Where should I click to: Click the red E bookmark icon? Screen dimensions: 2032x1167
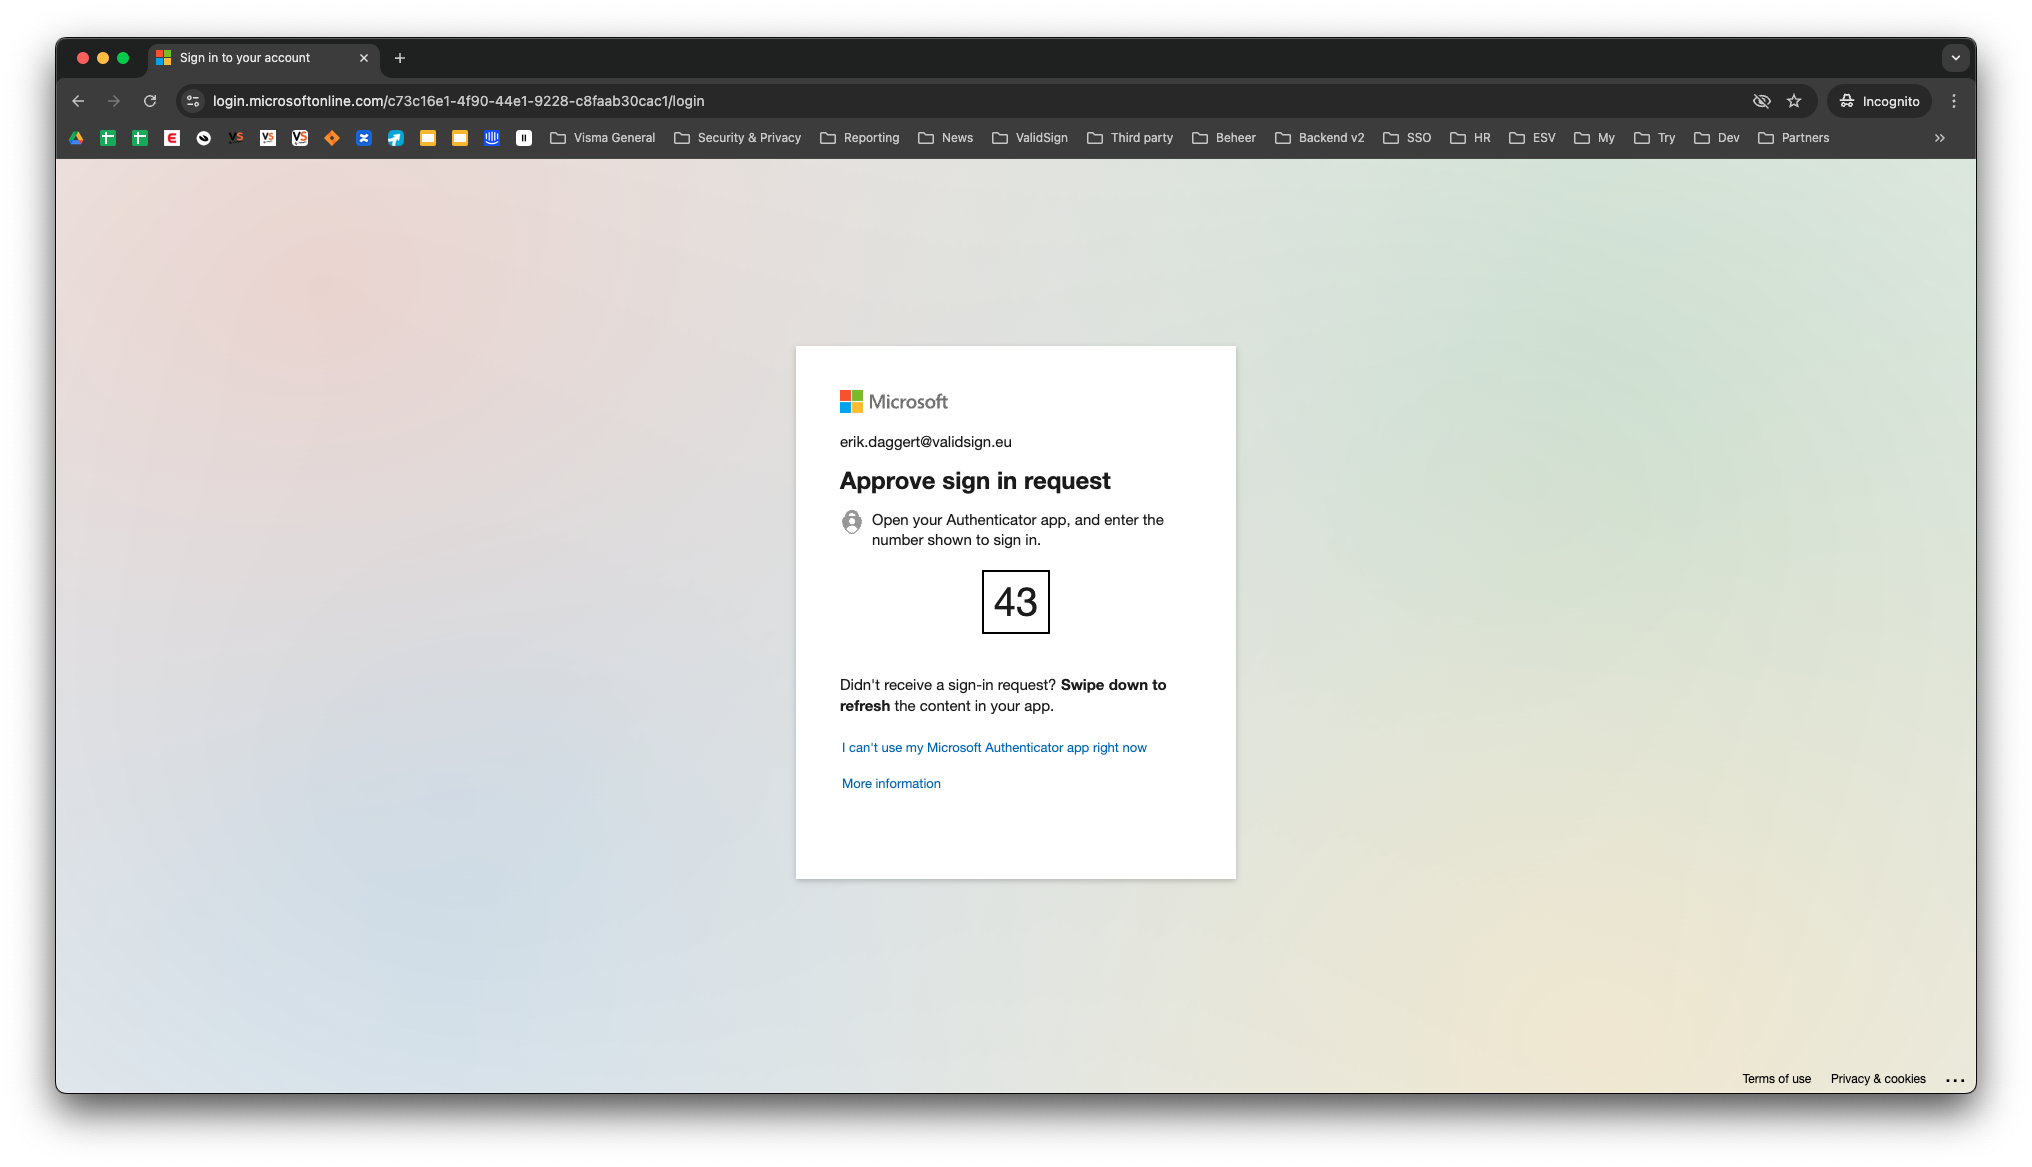(x=172, y=138)
